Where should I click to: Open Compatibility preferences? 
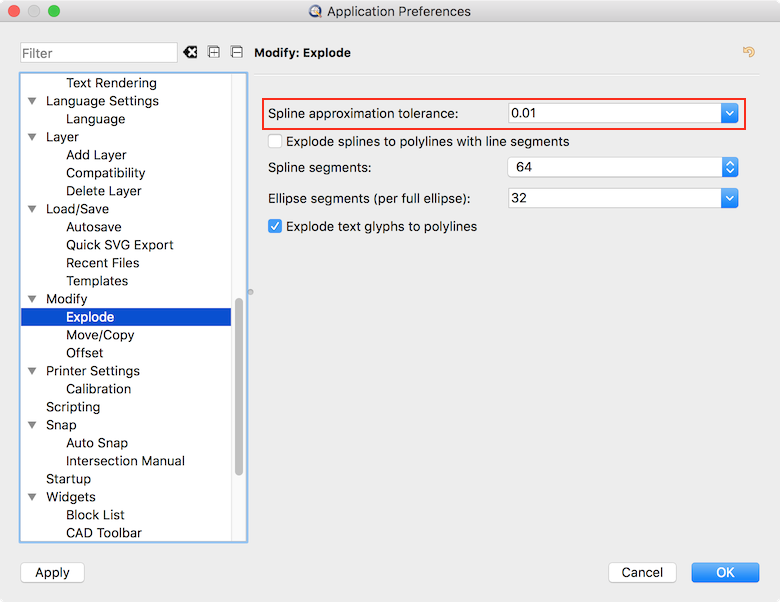pyautogui.click(x=105, y=173)
